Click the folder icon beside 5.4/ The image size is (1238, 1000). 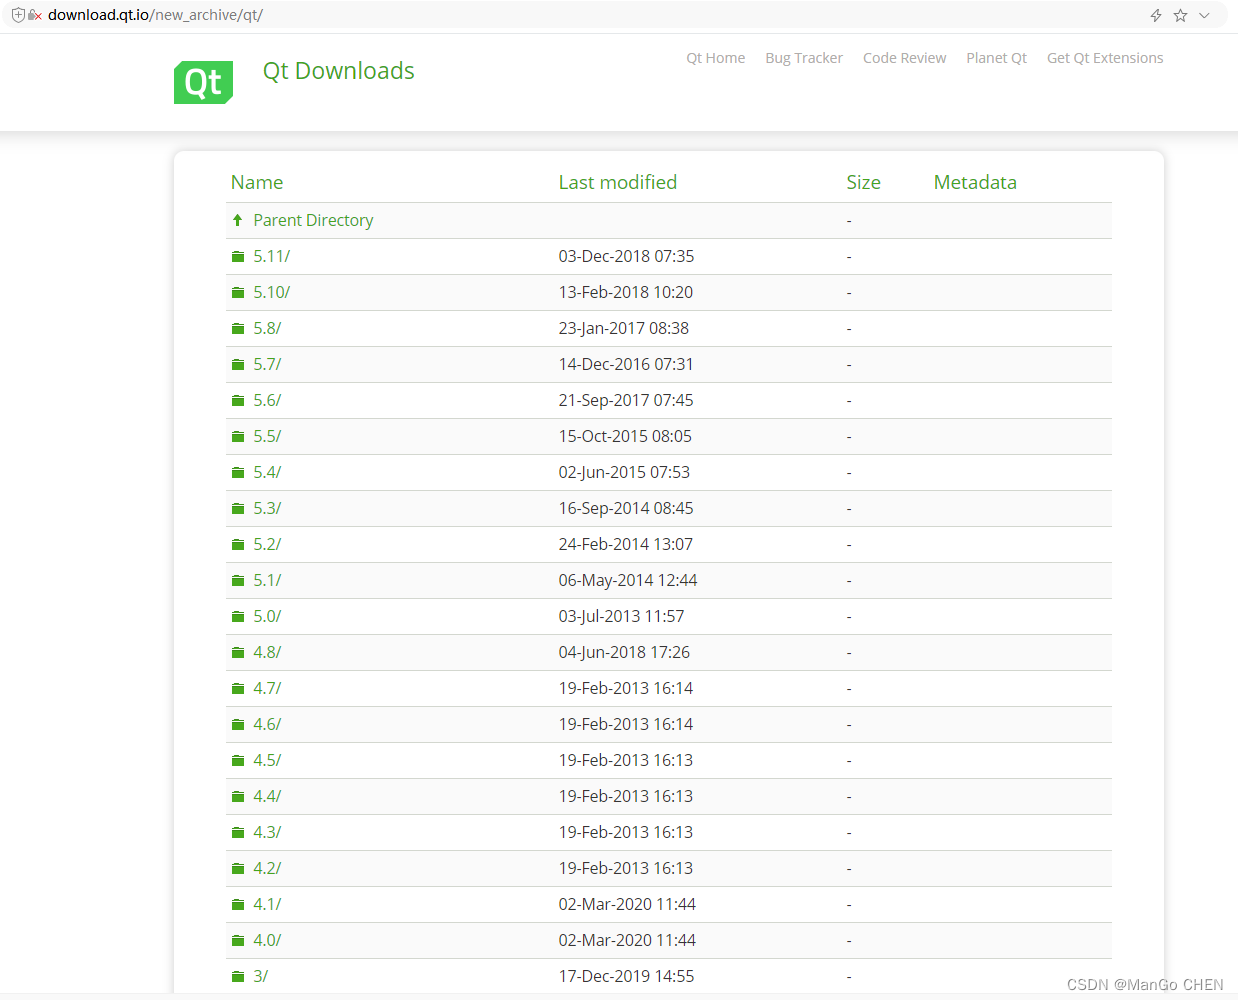[238, 473]
